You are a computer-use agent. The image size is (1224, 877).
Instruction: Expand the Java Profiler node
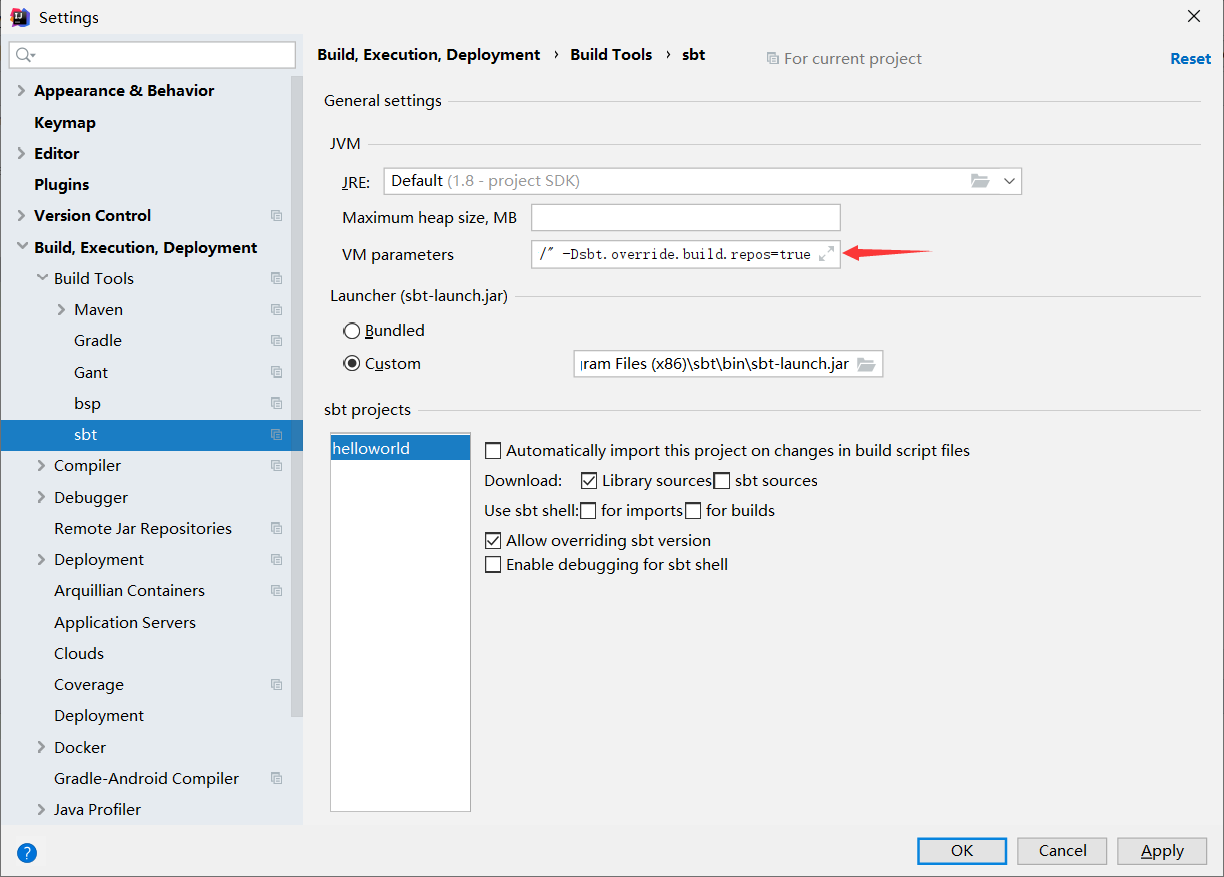point(41,810)
